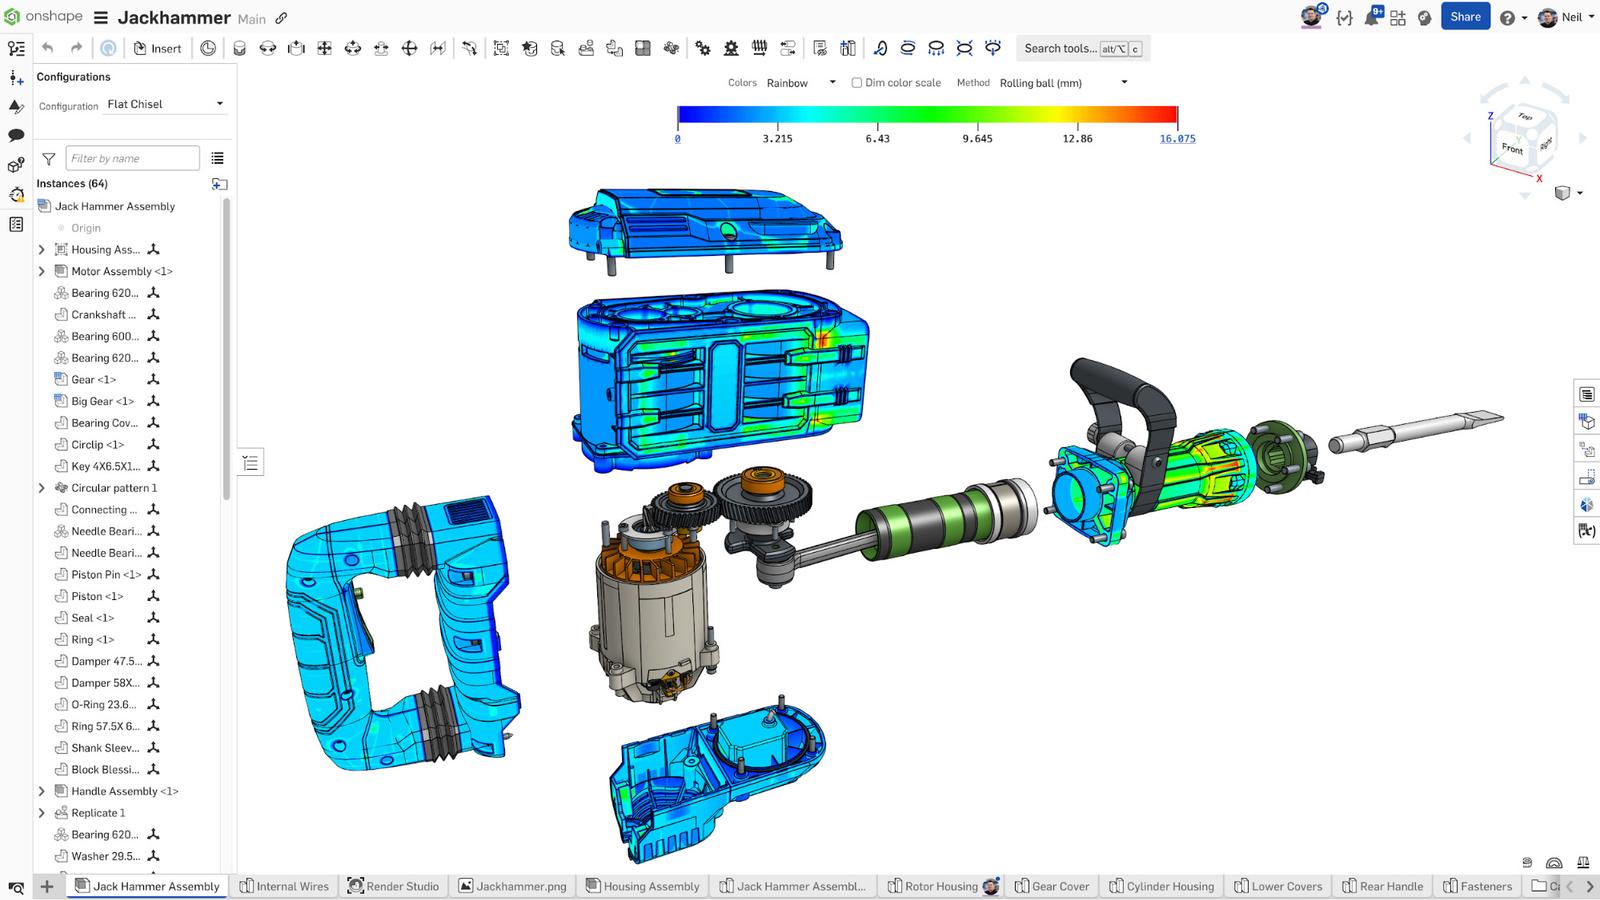Image resolution: width=1600 pixels, height=900 pixels.
Task: Select the Fastened mate tool
Action: [x=239, y=48]
